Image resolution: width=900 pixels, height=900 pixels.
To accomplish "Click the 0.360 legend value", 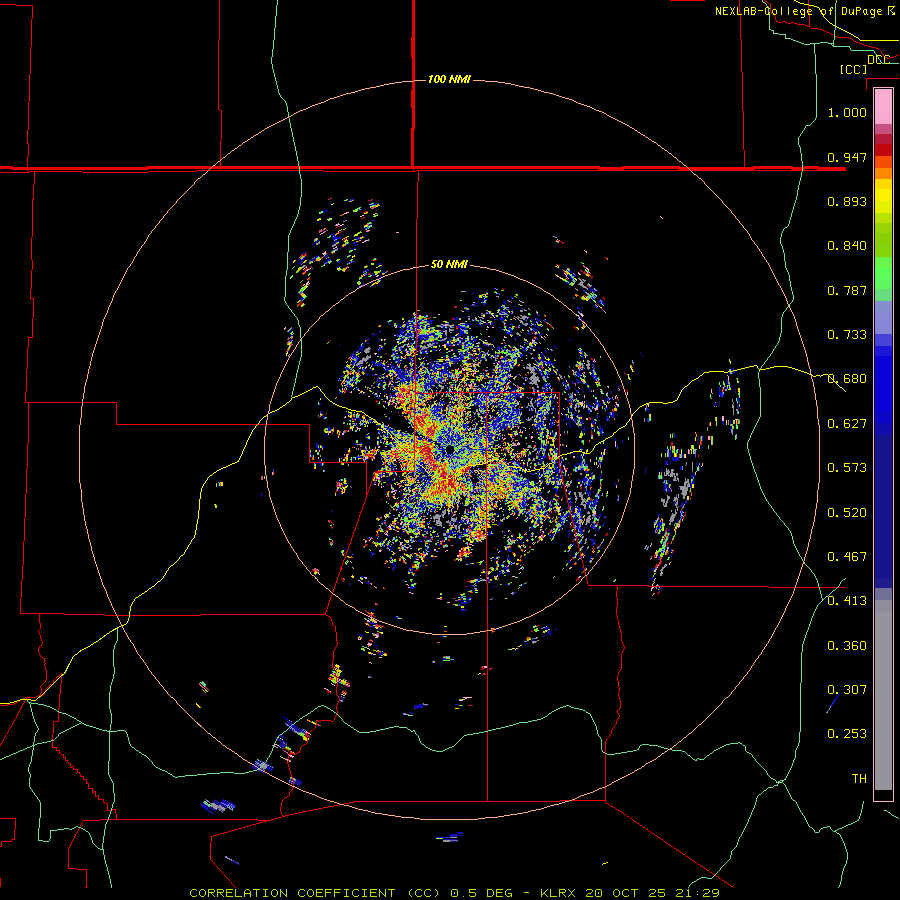I will [x=847, y=646].
